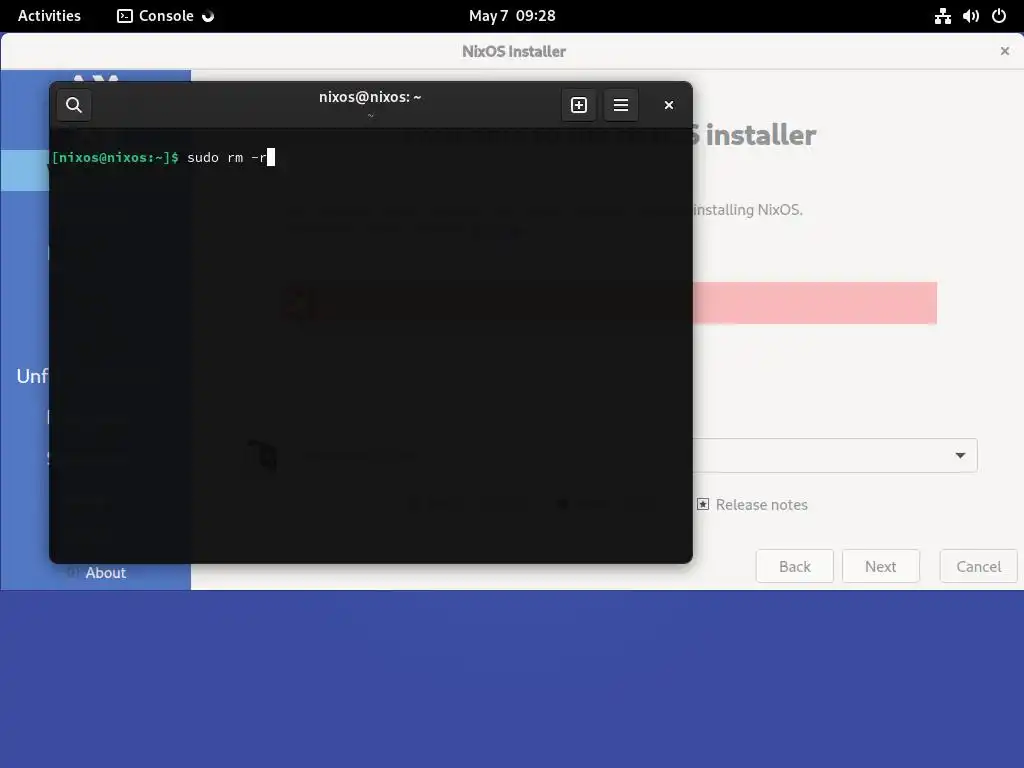Open search in the Console terminal

[x=74, y=105]
